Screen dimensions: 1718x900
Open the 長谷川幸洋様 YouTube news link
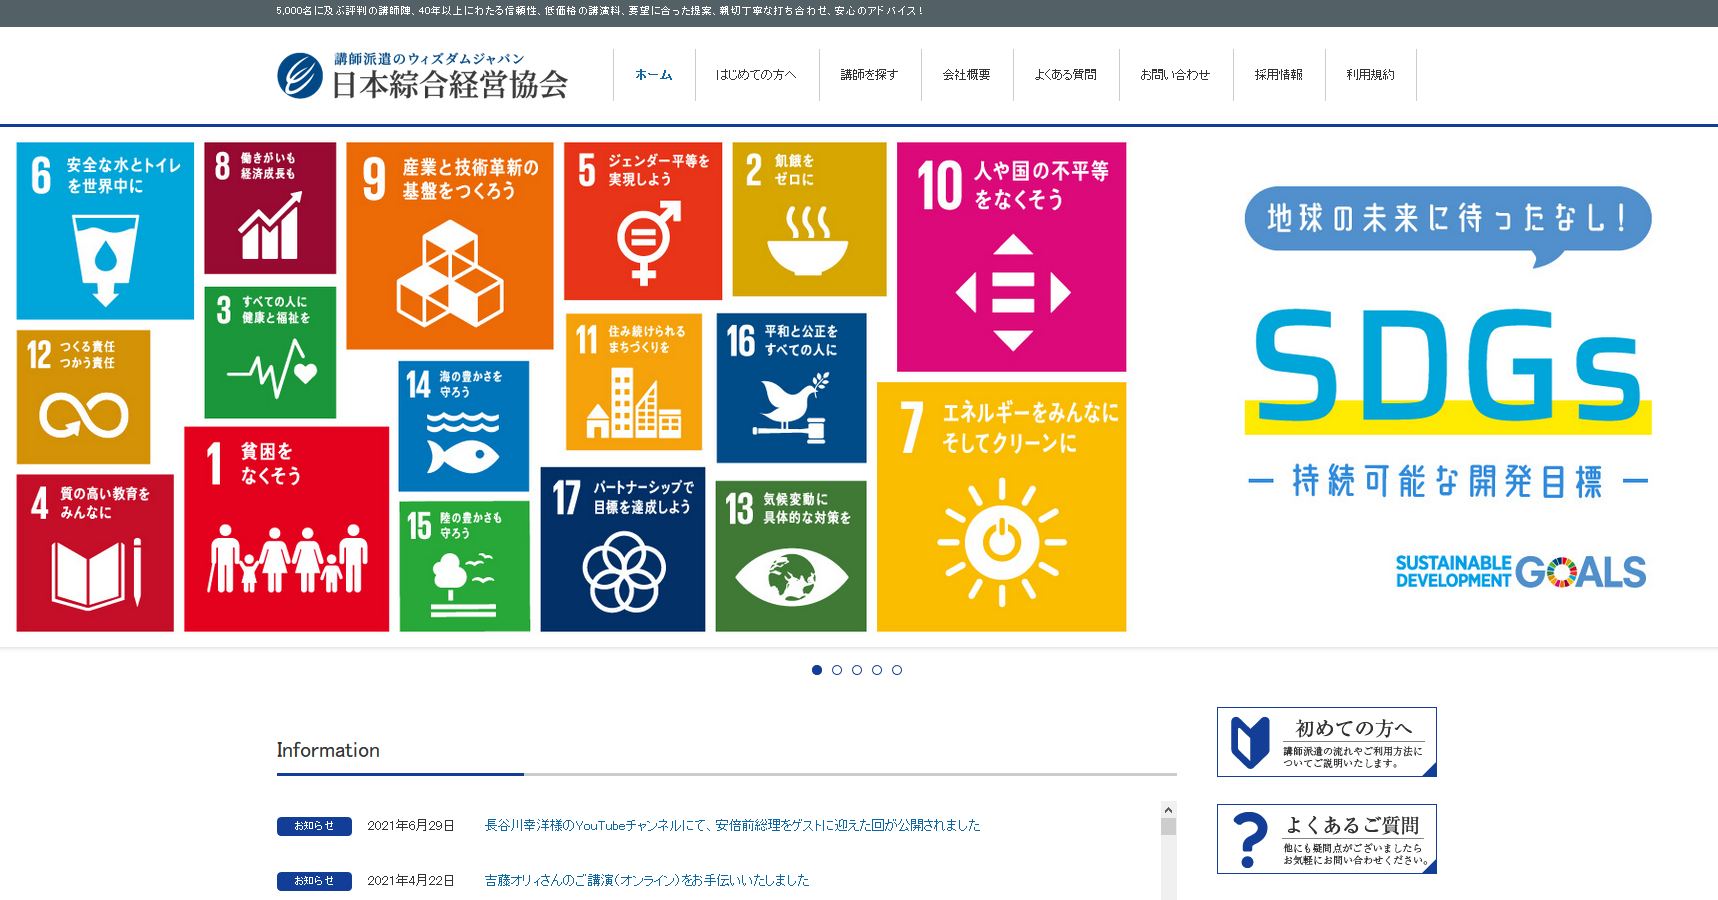[732, 825]
